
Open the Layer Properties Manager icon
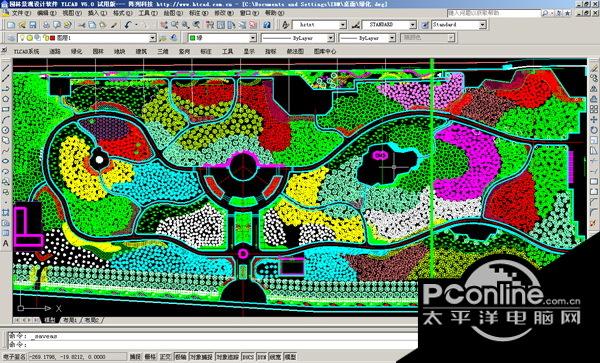(x=11, y=38)
